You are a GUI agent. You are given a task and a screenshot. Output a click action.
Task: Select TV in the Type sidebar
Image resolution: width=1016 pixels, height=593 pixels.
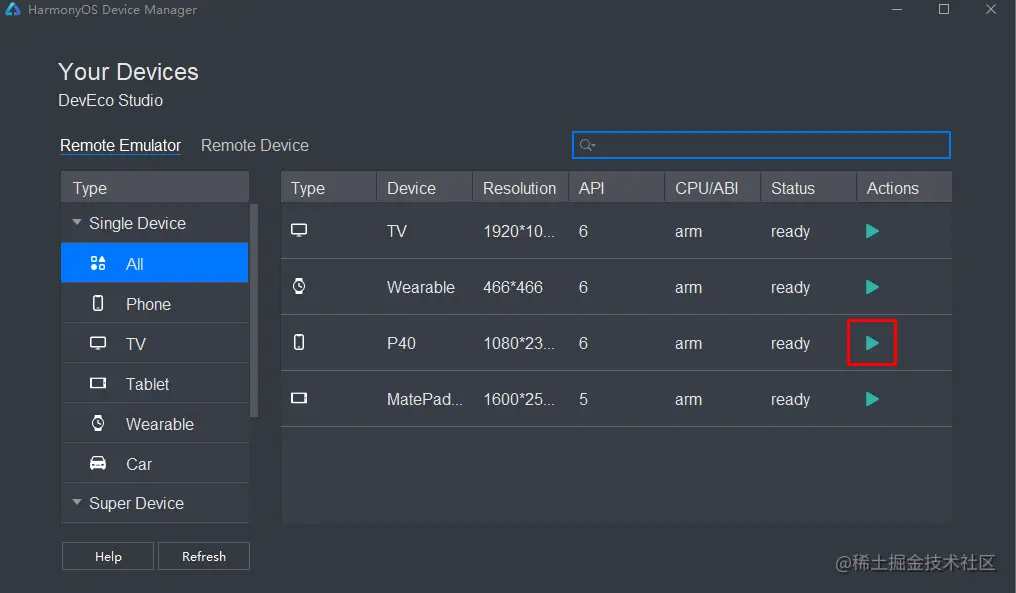pos(136,344)
